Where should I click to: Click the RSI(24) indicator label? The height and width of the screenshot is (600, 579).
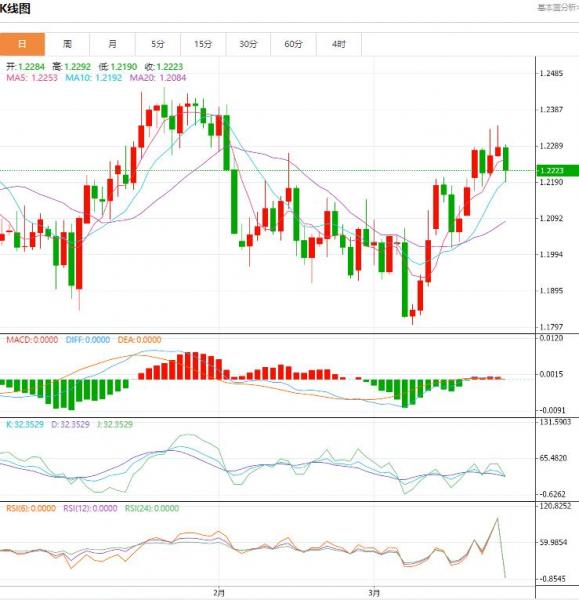(x=152, y=508)
